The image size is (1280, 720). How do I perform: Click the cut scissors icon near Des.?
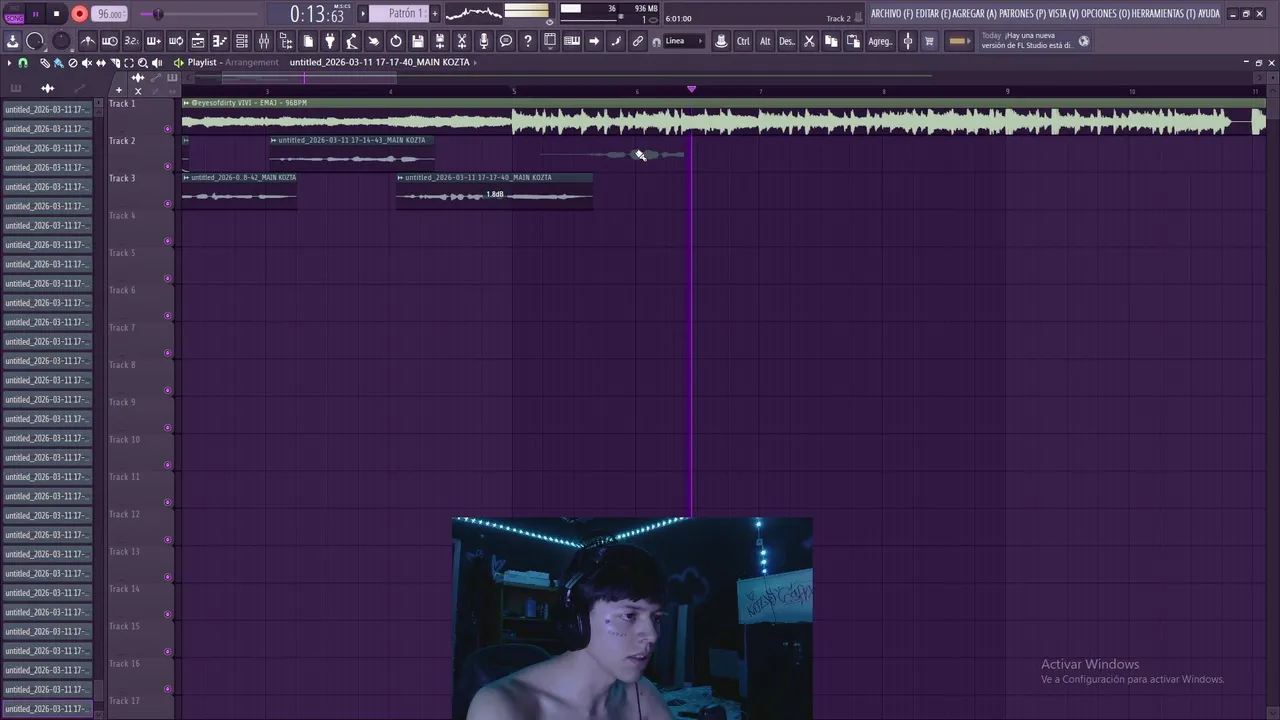click(x=809, y=41)
